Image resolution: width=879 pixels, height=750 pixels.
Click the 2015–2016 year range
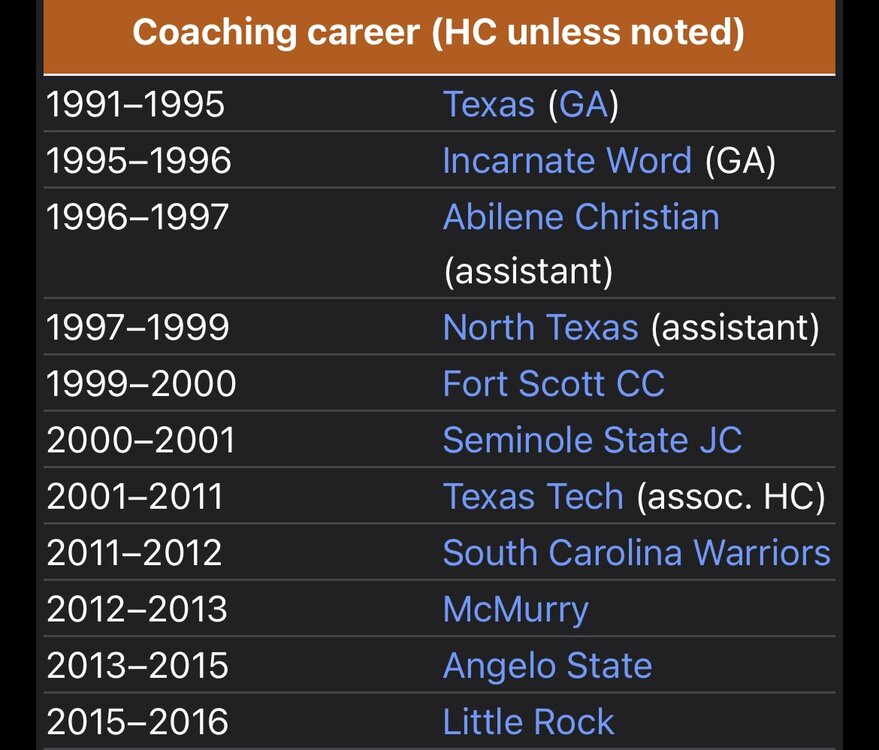coord(138,721)
